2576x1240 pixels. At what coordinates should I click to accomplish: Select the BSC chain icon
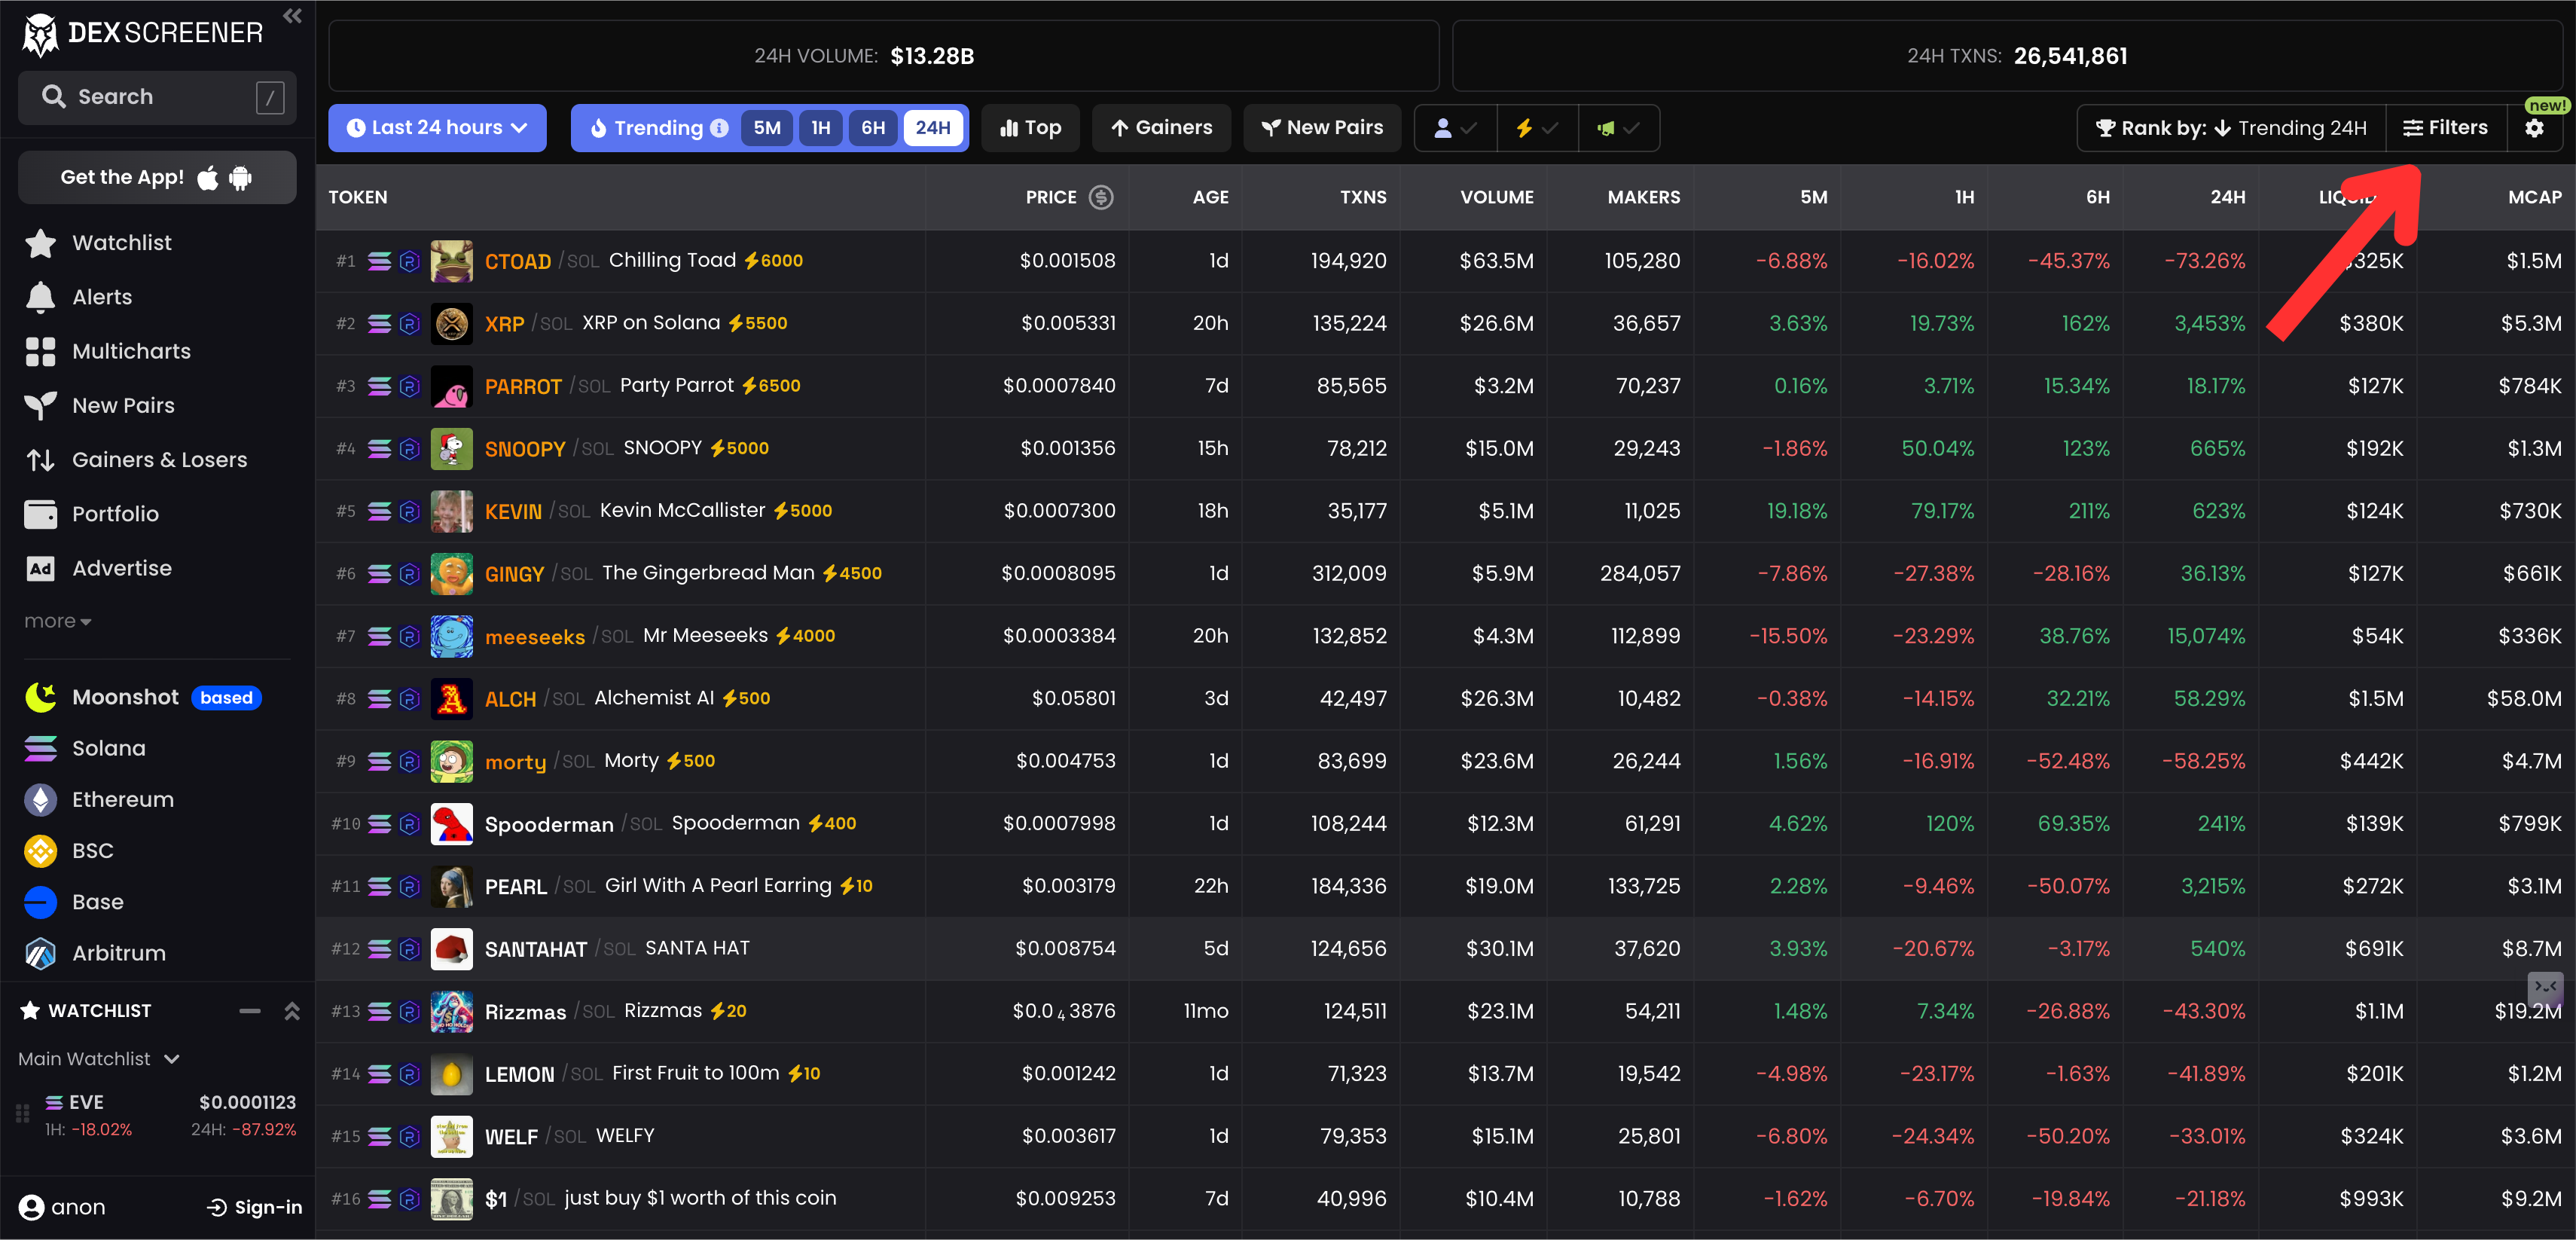click(x=40, y=851)
